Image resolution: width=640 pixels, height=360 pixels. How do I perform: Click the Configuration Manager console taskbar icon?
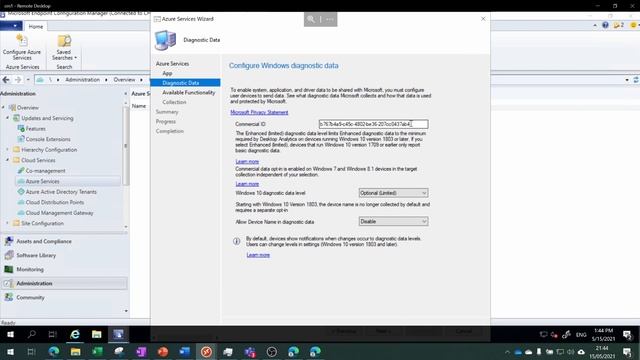pos(118,334)
